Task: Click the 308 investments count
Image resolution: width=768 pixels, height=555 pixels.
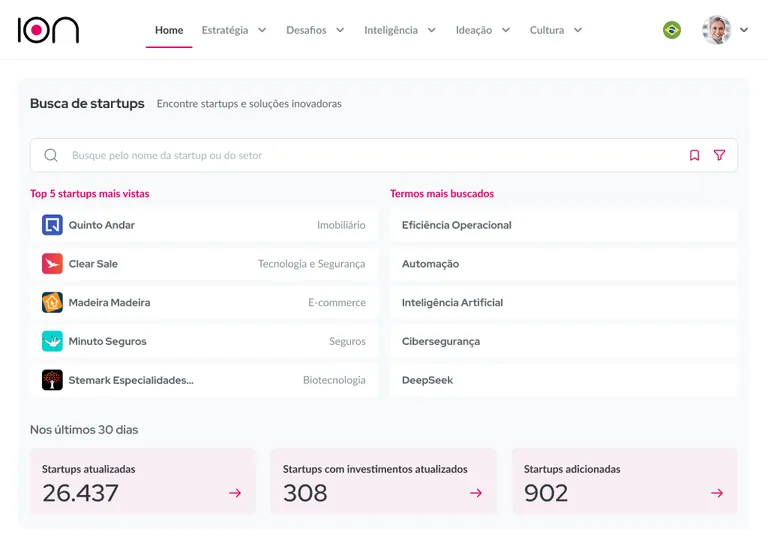Action: coord(305,493)
